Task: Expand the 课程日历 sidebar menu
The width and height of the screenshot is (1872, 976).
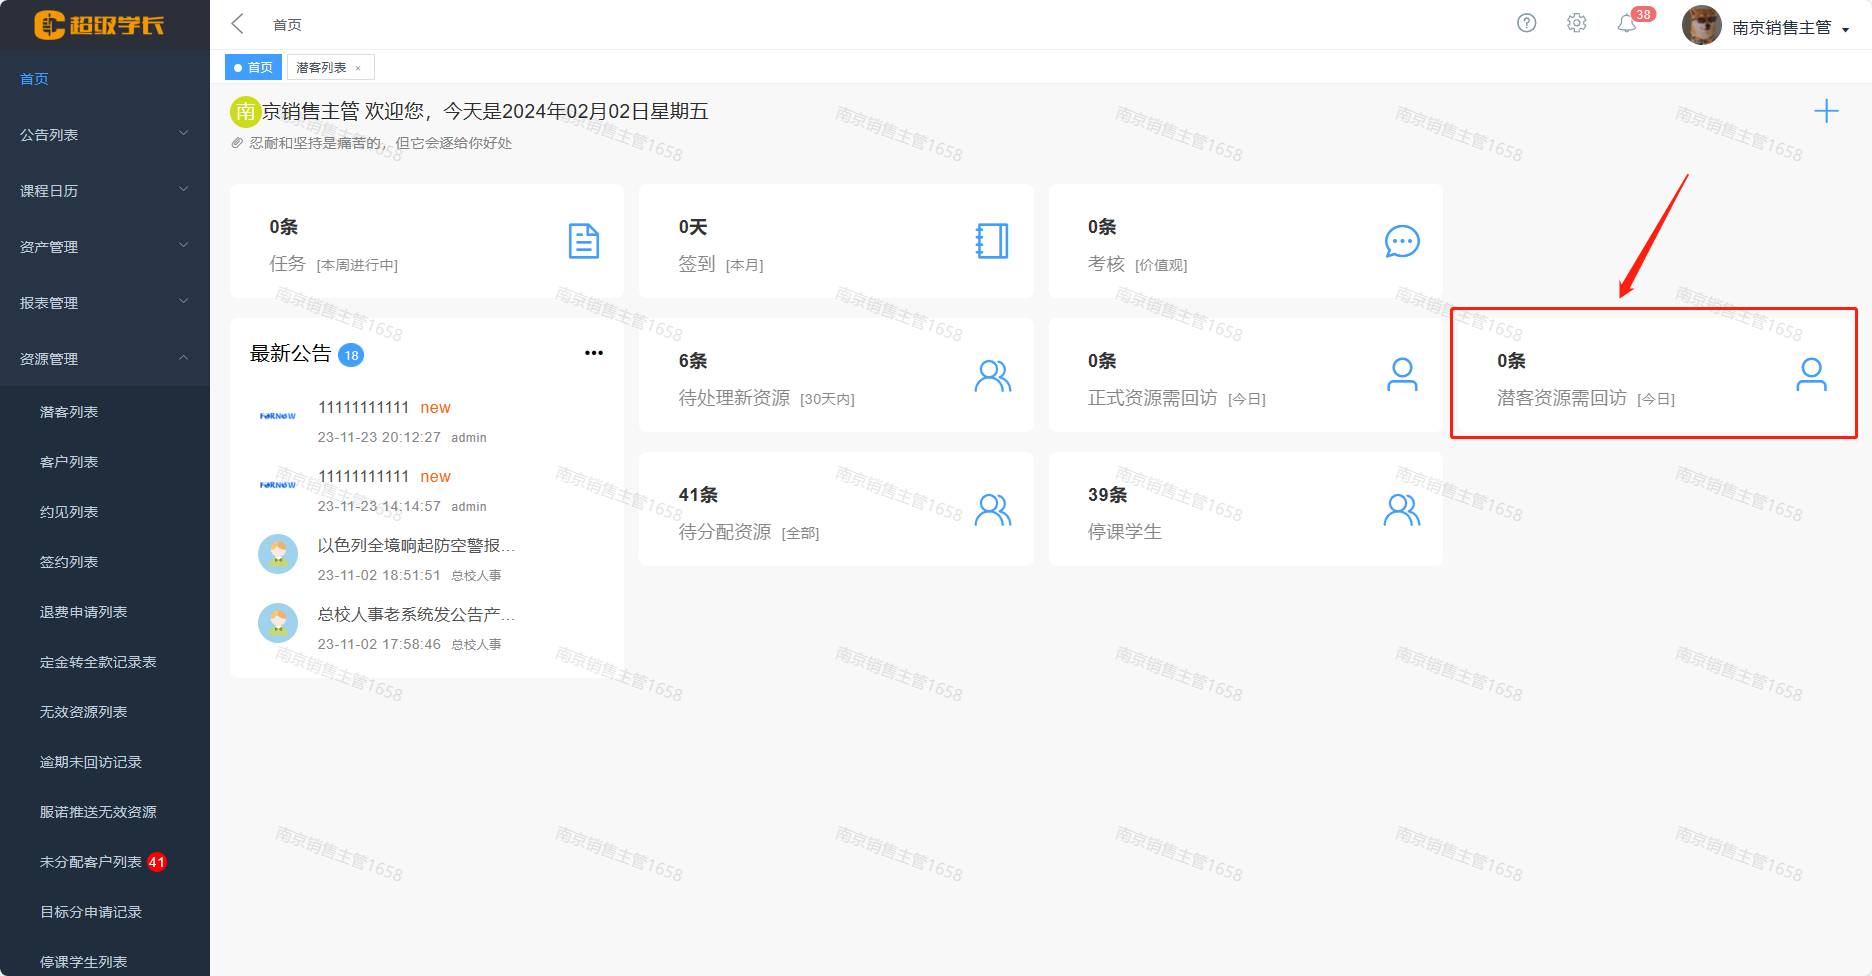Action: tap(105, 190)
